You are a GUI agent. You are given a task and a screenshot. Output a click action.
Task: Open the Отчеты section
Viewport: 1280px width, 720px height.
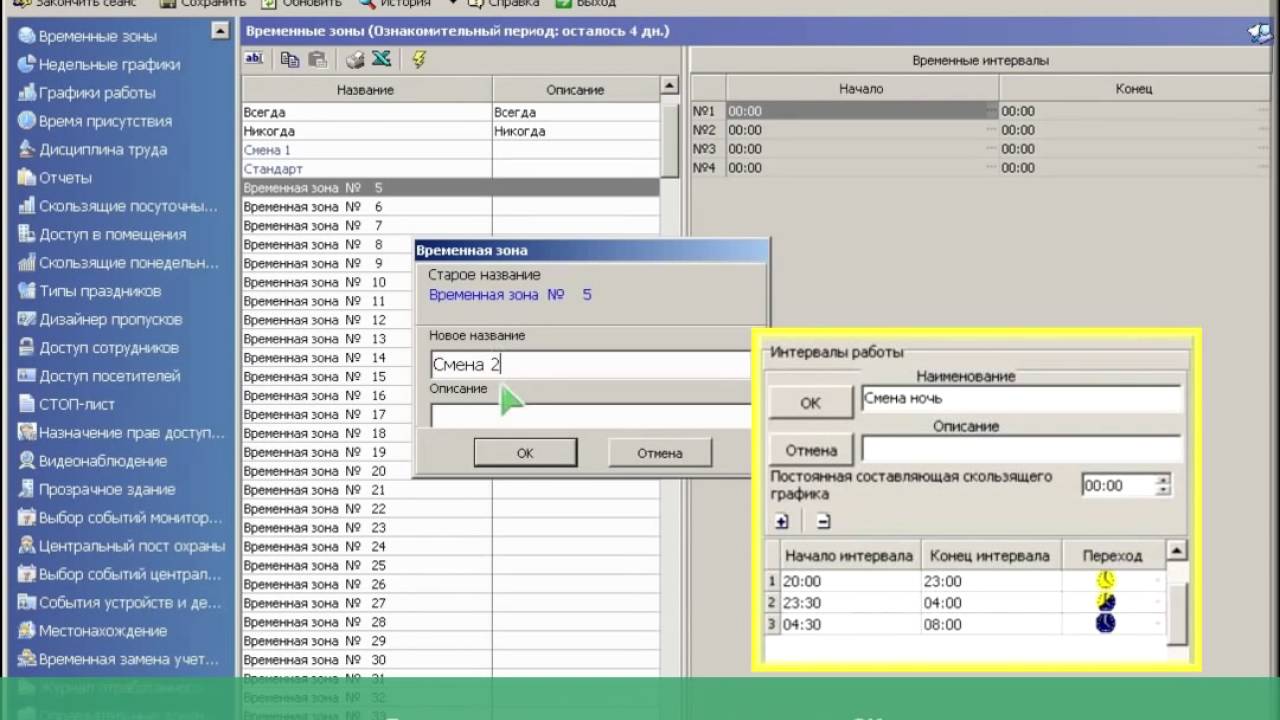pos(65,178)
